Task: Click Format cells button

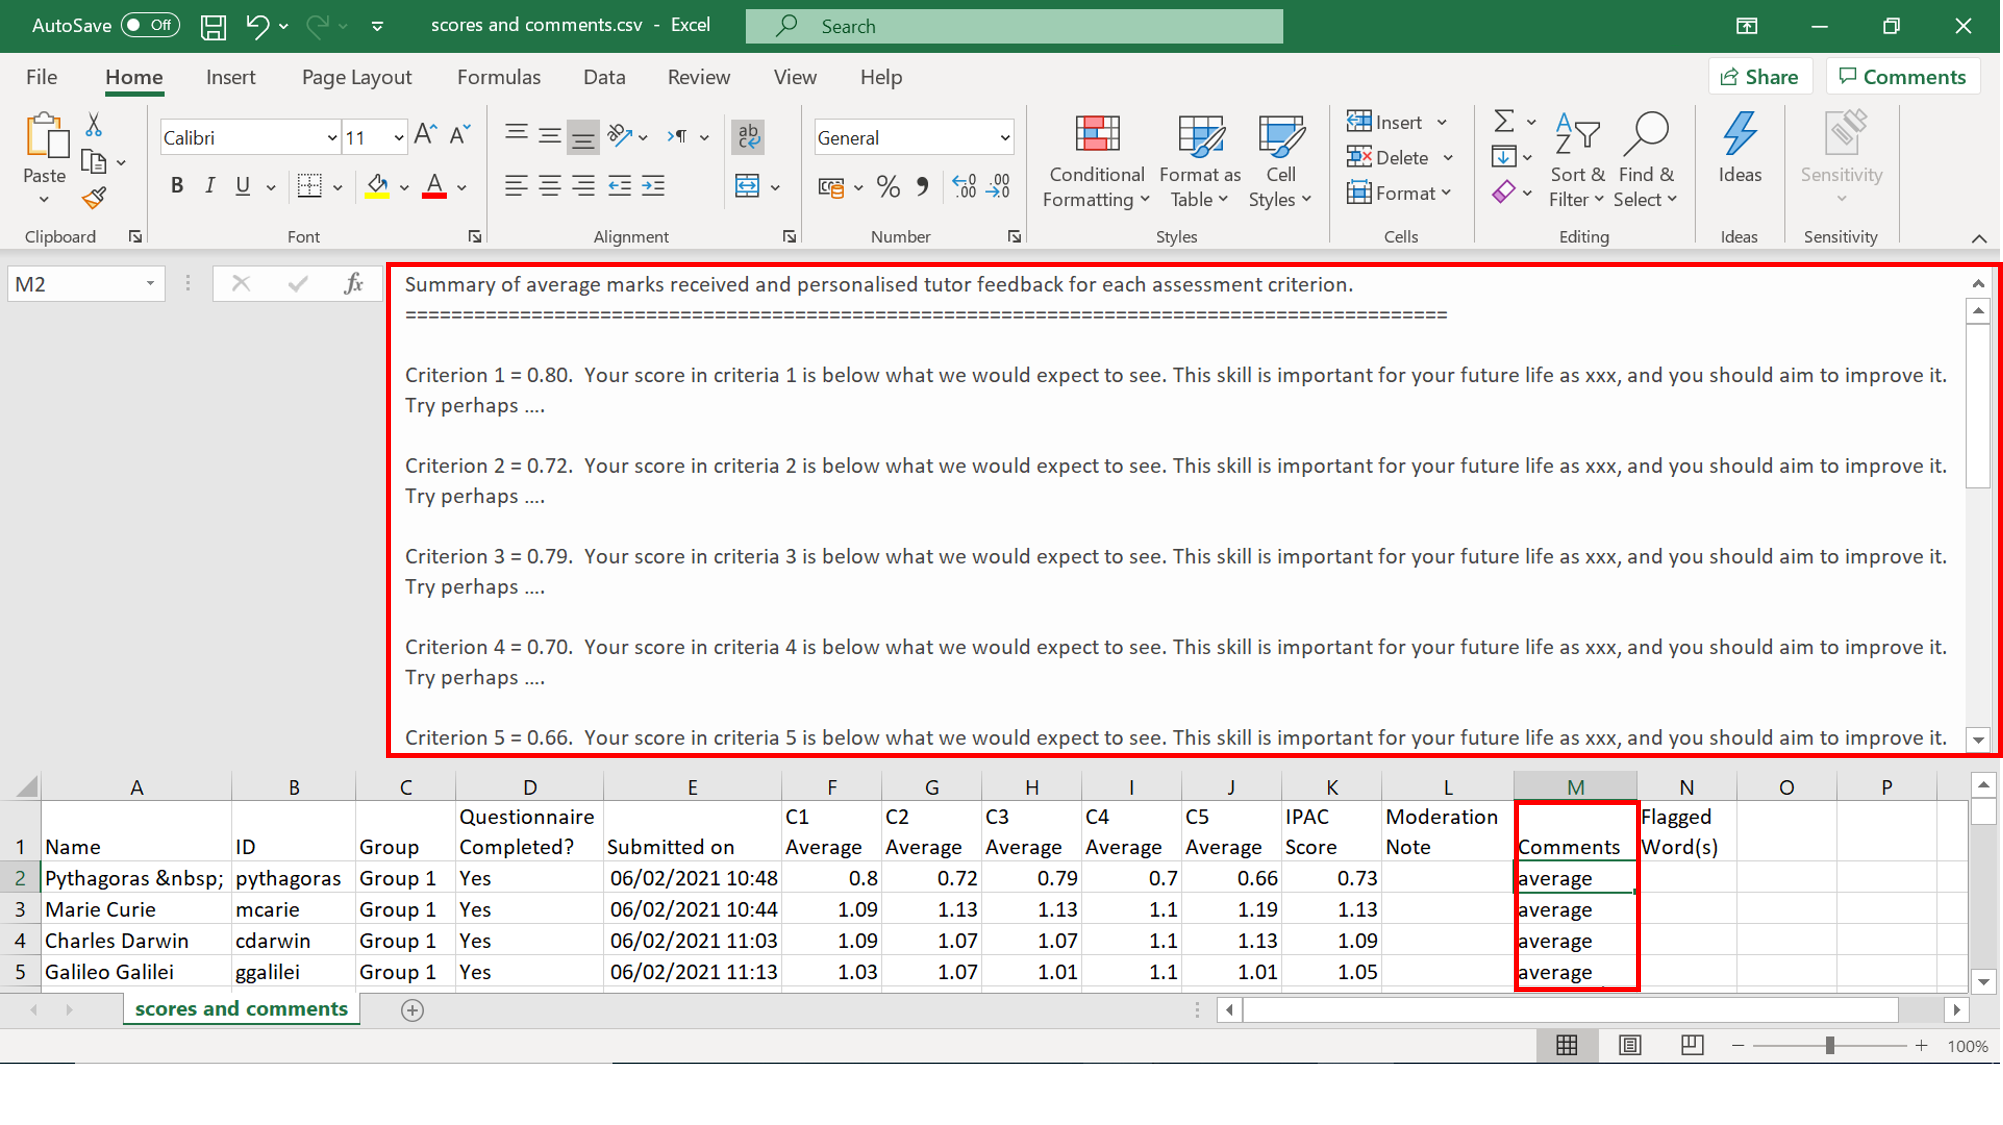Action: click(1391, 193)
